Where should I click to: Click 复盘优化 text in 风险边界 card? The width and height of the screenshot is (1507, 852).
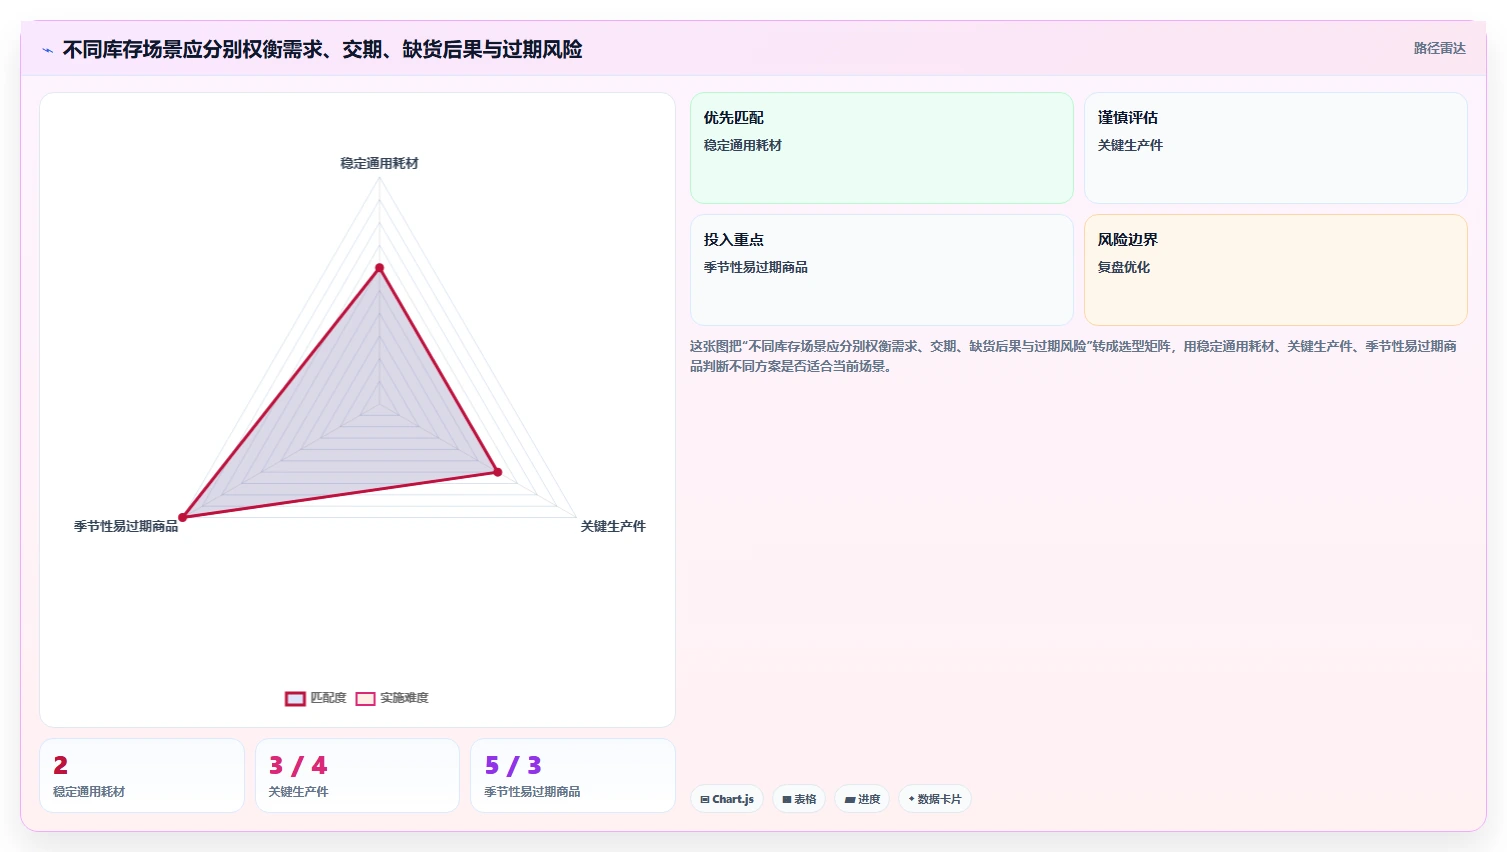(x=1124, y=267)
